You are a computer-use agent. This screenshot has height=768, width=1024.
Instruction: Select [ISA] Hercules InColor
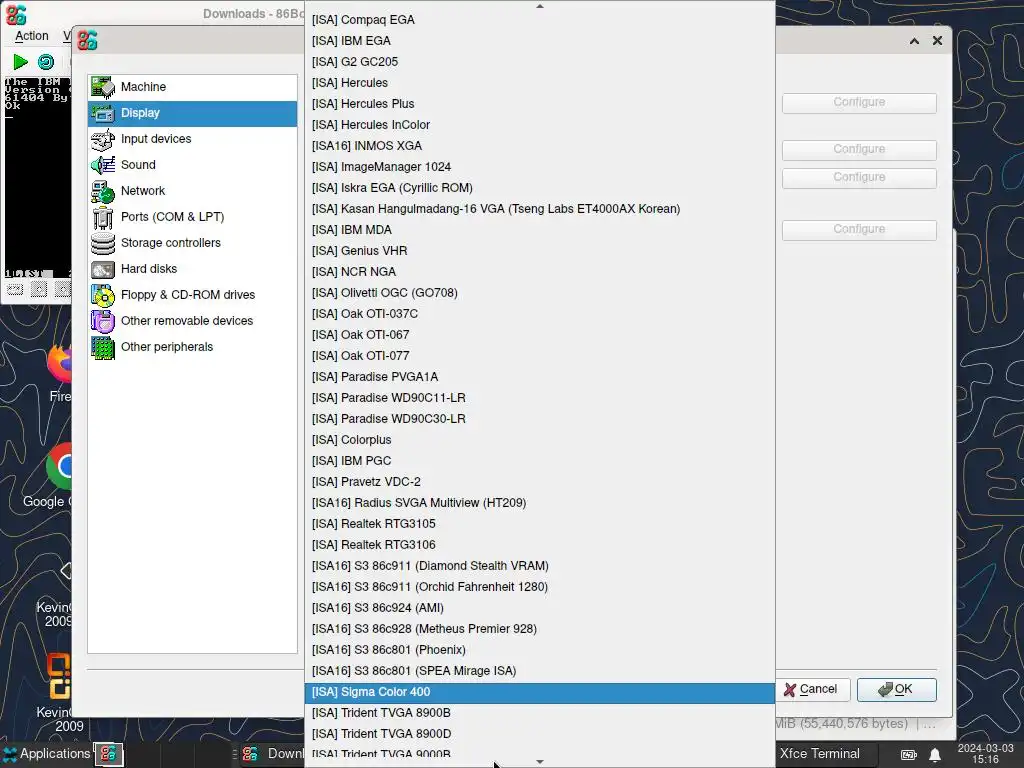coord(539,125)
